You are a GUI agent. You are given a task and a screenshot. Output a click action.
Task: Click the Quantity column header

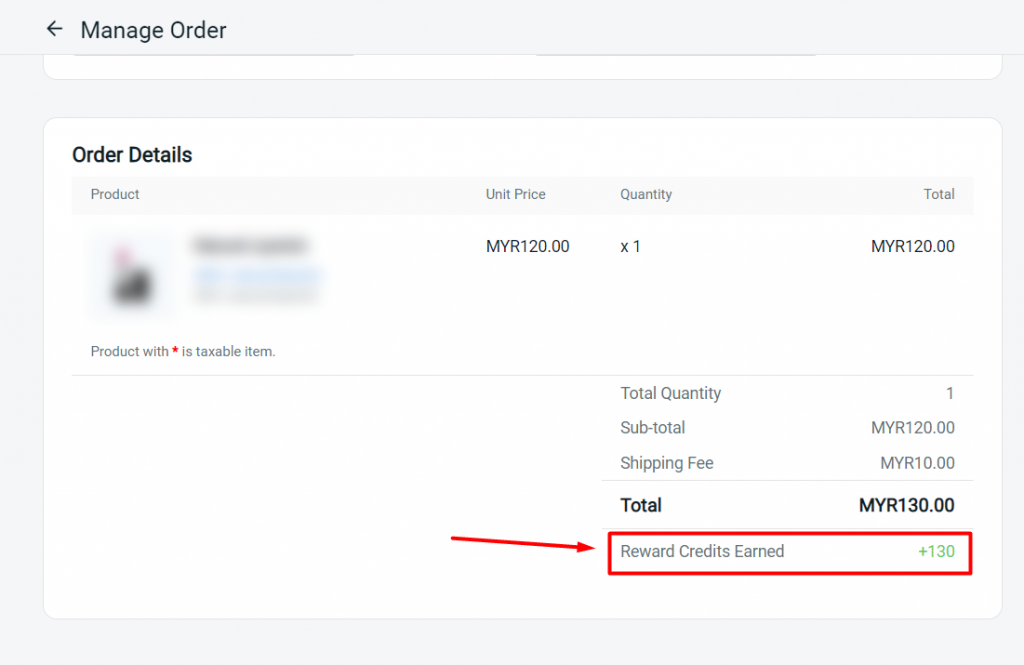[x=646, y=194]
